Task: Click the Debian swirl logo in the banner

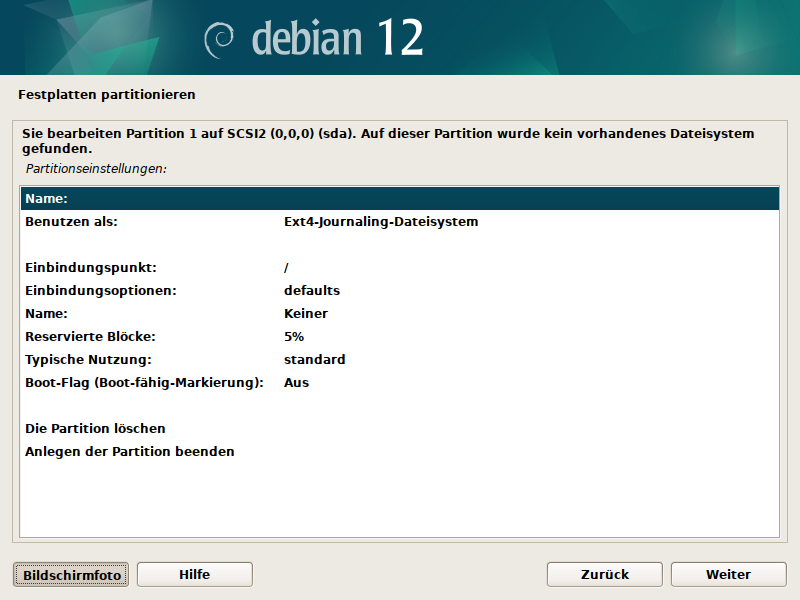Action: click(x=219, y=40)
